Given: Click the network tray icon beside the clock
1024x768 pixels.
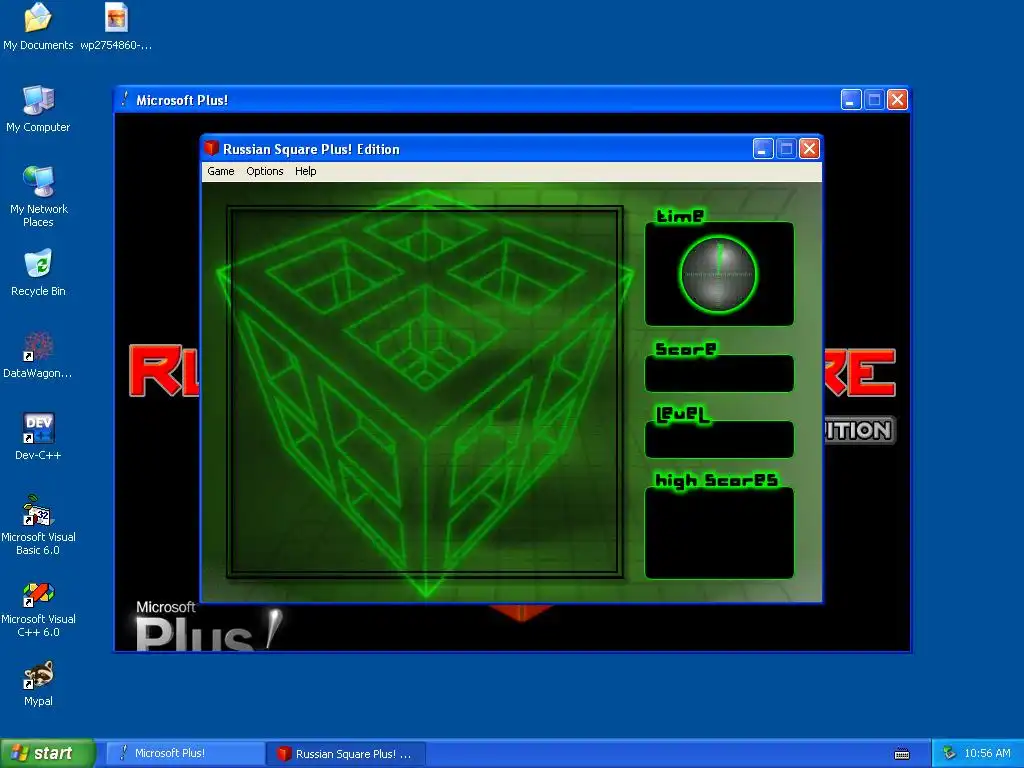Looking at the screenshot, I should (949, 754).
